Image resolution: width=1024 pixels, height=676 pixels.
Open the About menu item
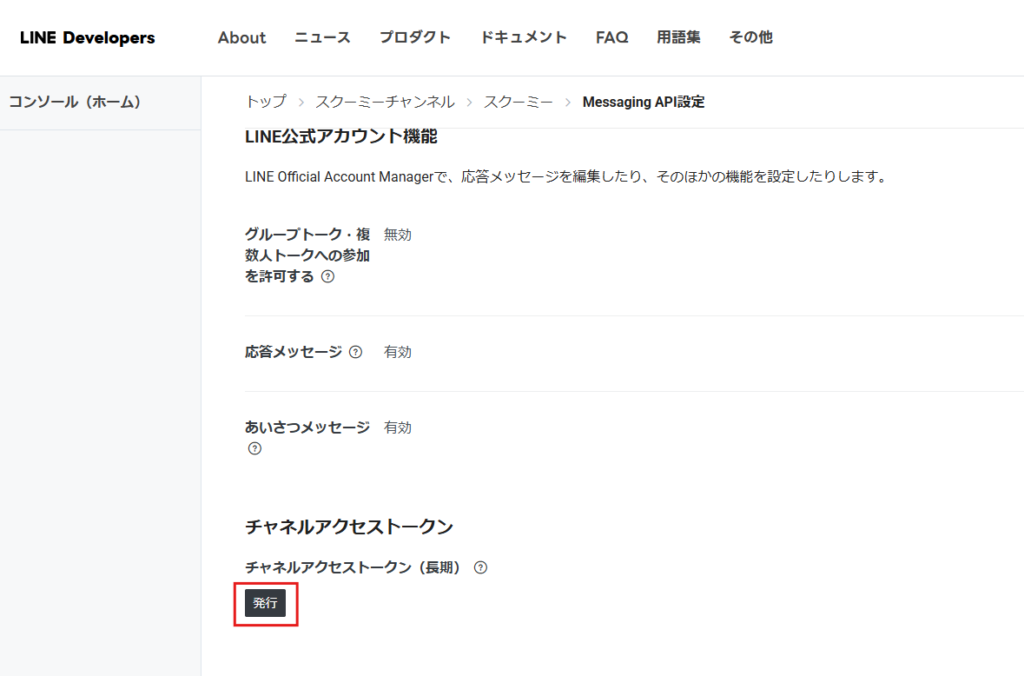click(242, 38)
